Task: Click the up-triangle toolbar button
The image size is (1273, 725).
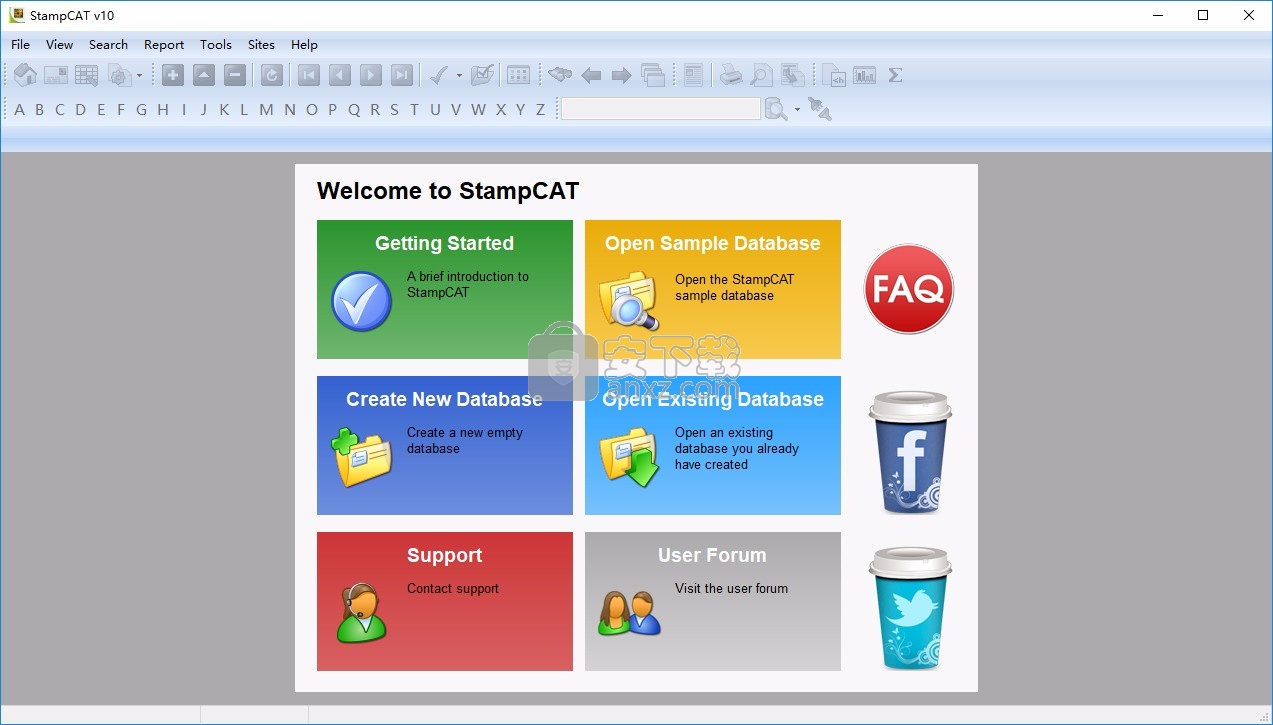Action: click(x=204, y=75)
